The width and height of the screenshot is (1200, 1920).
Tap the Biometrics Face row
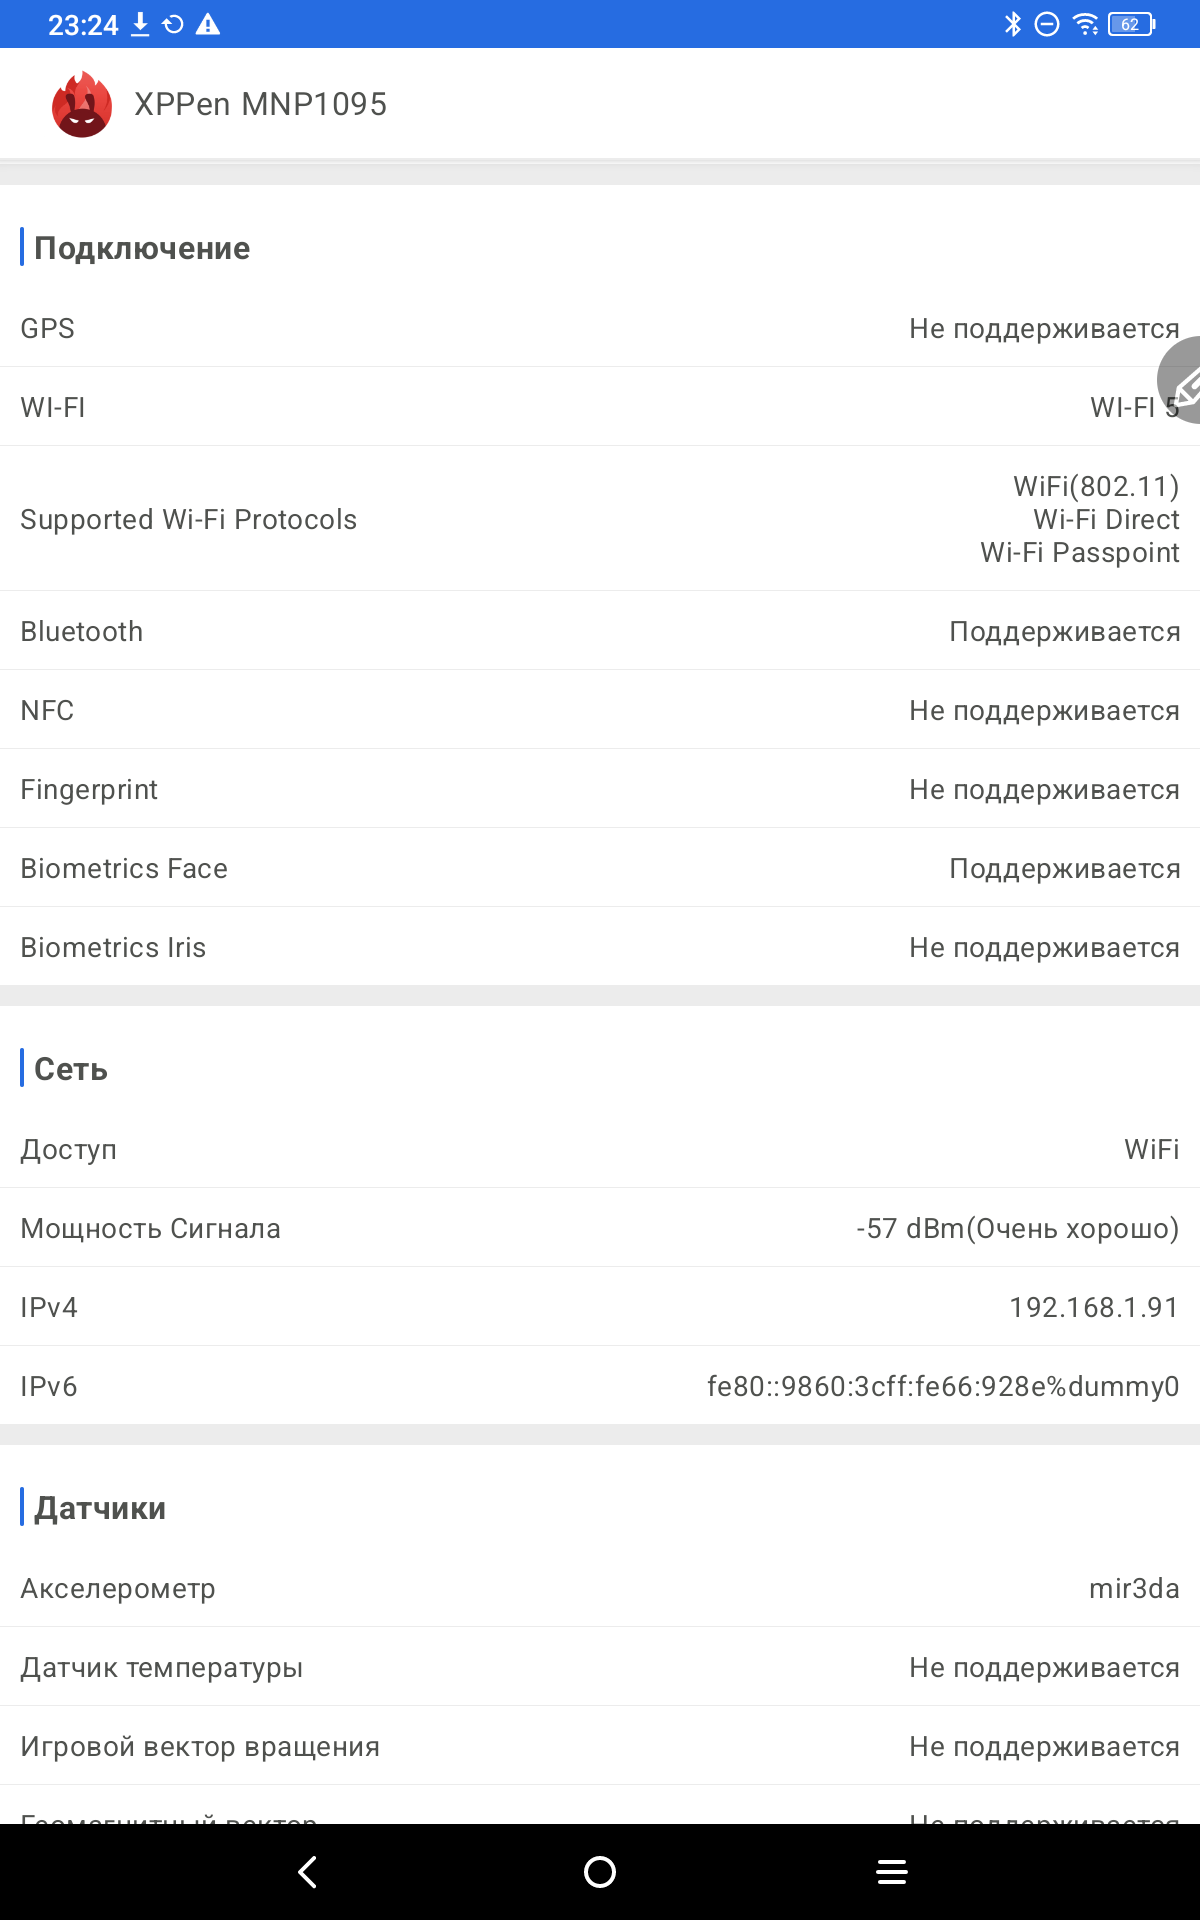click(600, 868)
